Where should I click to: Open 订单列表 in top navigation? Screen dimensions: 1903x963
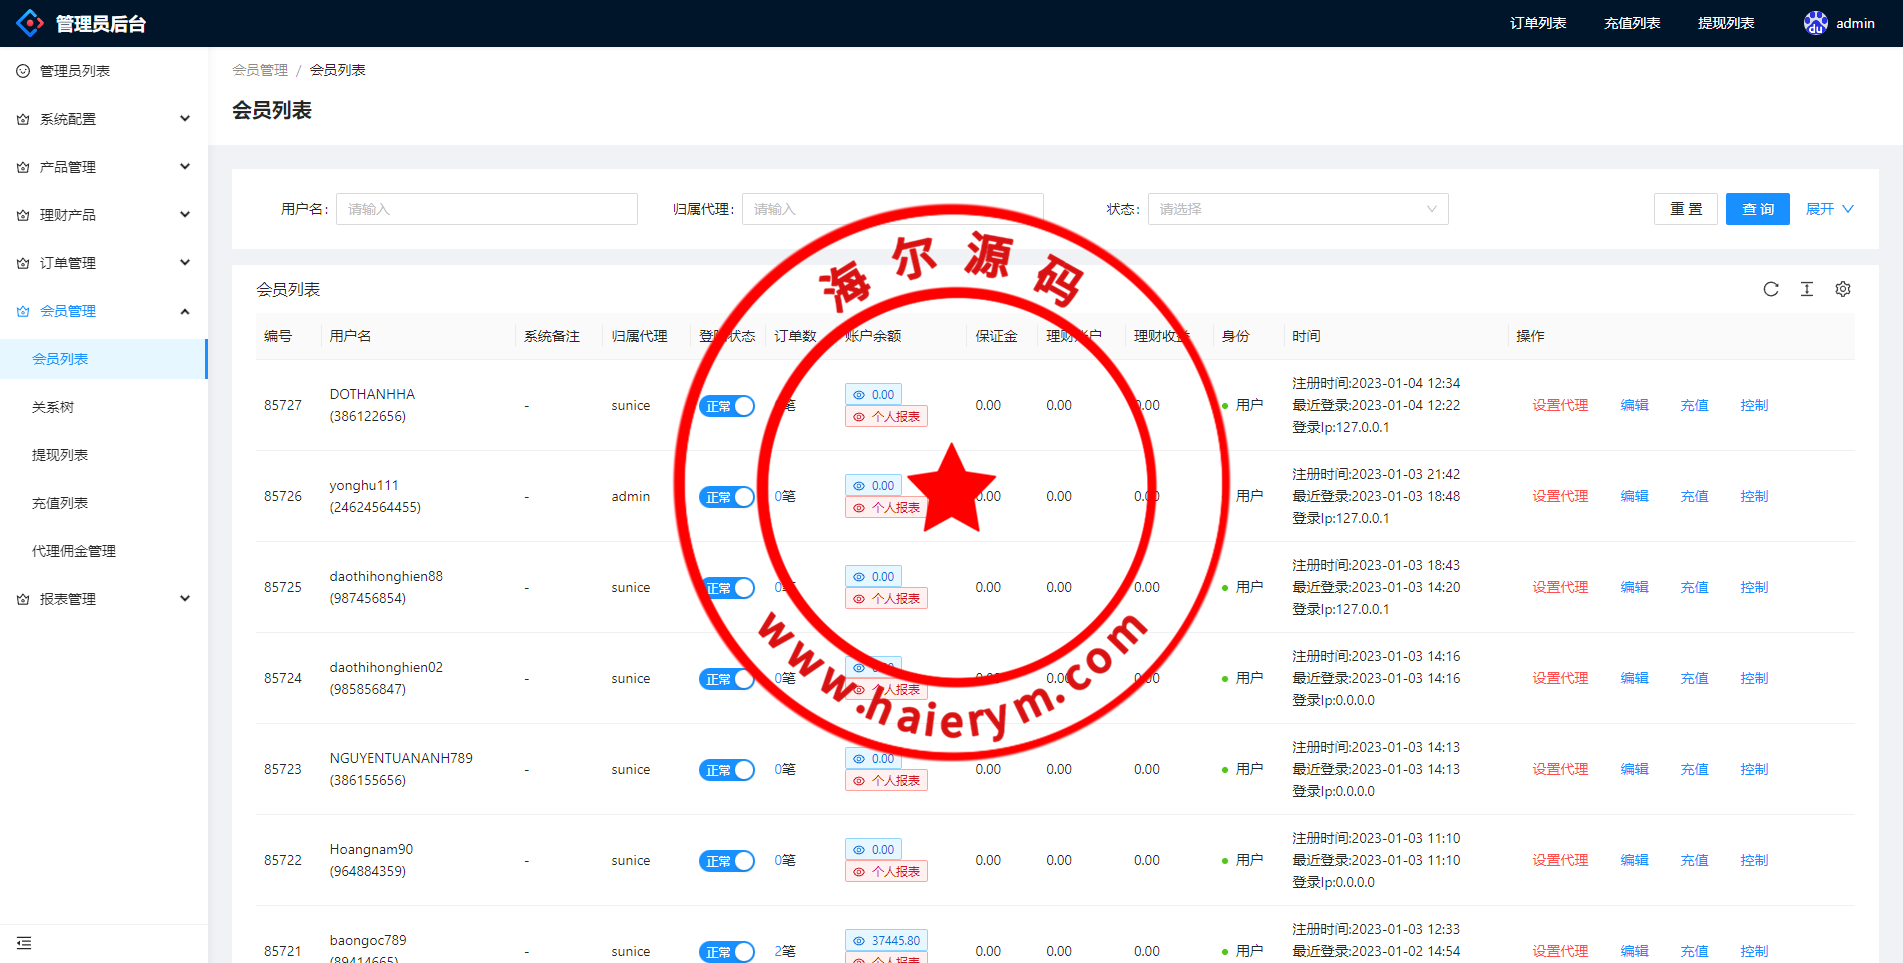click(1537, 23)
